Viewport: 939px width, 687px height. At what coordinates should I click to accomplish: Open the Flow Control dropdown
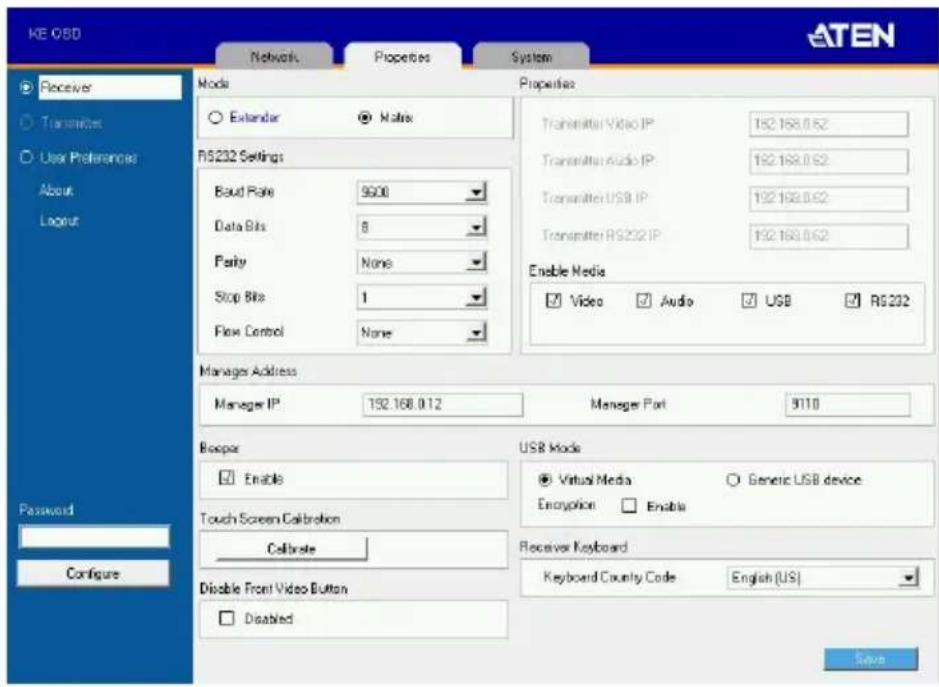(422, 332)
